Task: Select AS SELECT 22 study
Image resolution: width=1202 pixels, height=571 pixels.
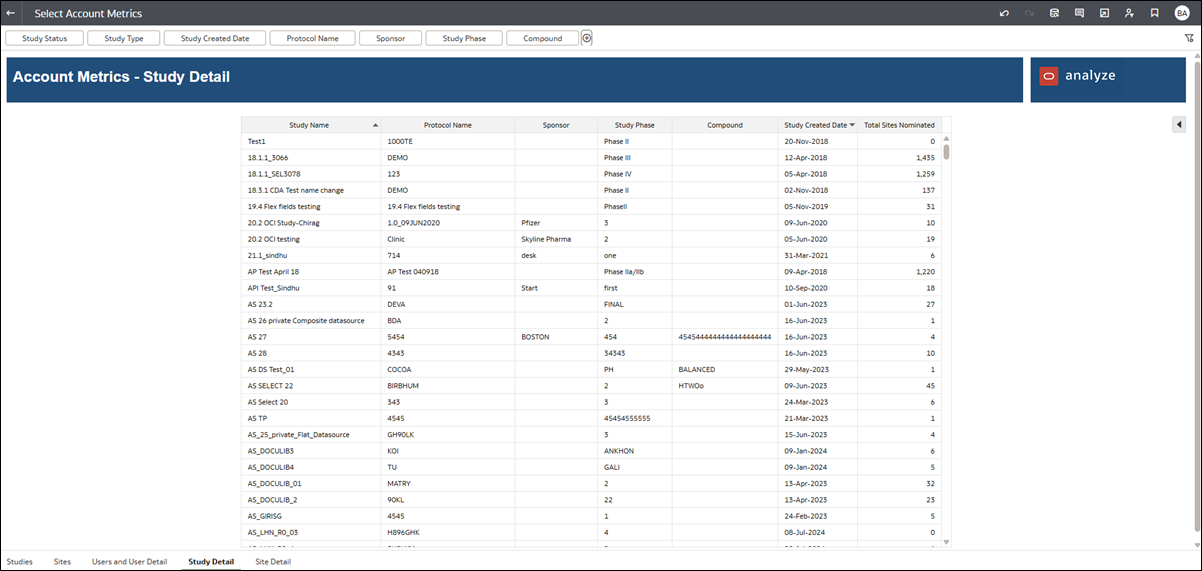Action: (x=270, y=385)
